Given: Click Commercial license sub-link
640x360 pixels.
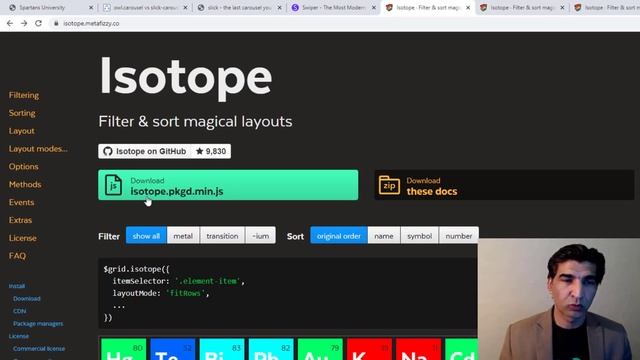Looking at the screenshot, I should [39, 349].
